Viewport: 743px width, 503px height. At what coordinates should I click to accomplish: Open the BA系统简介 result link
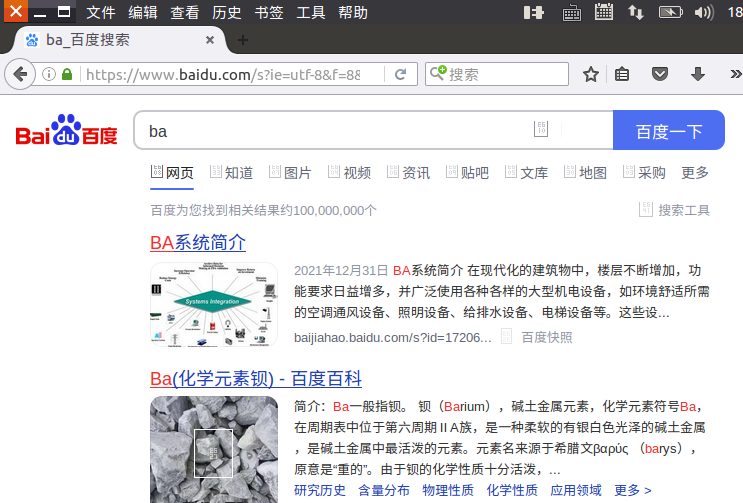[x=198, y=243]
